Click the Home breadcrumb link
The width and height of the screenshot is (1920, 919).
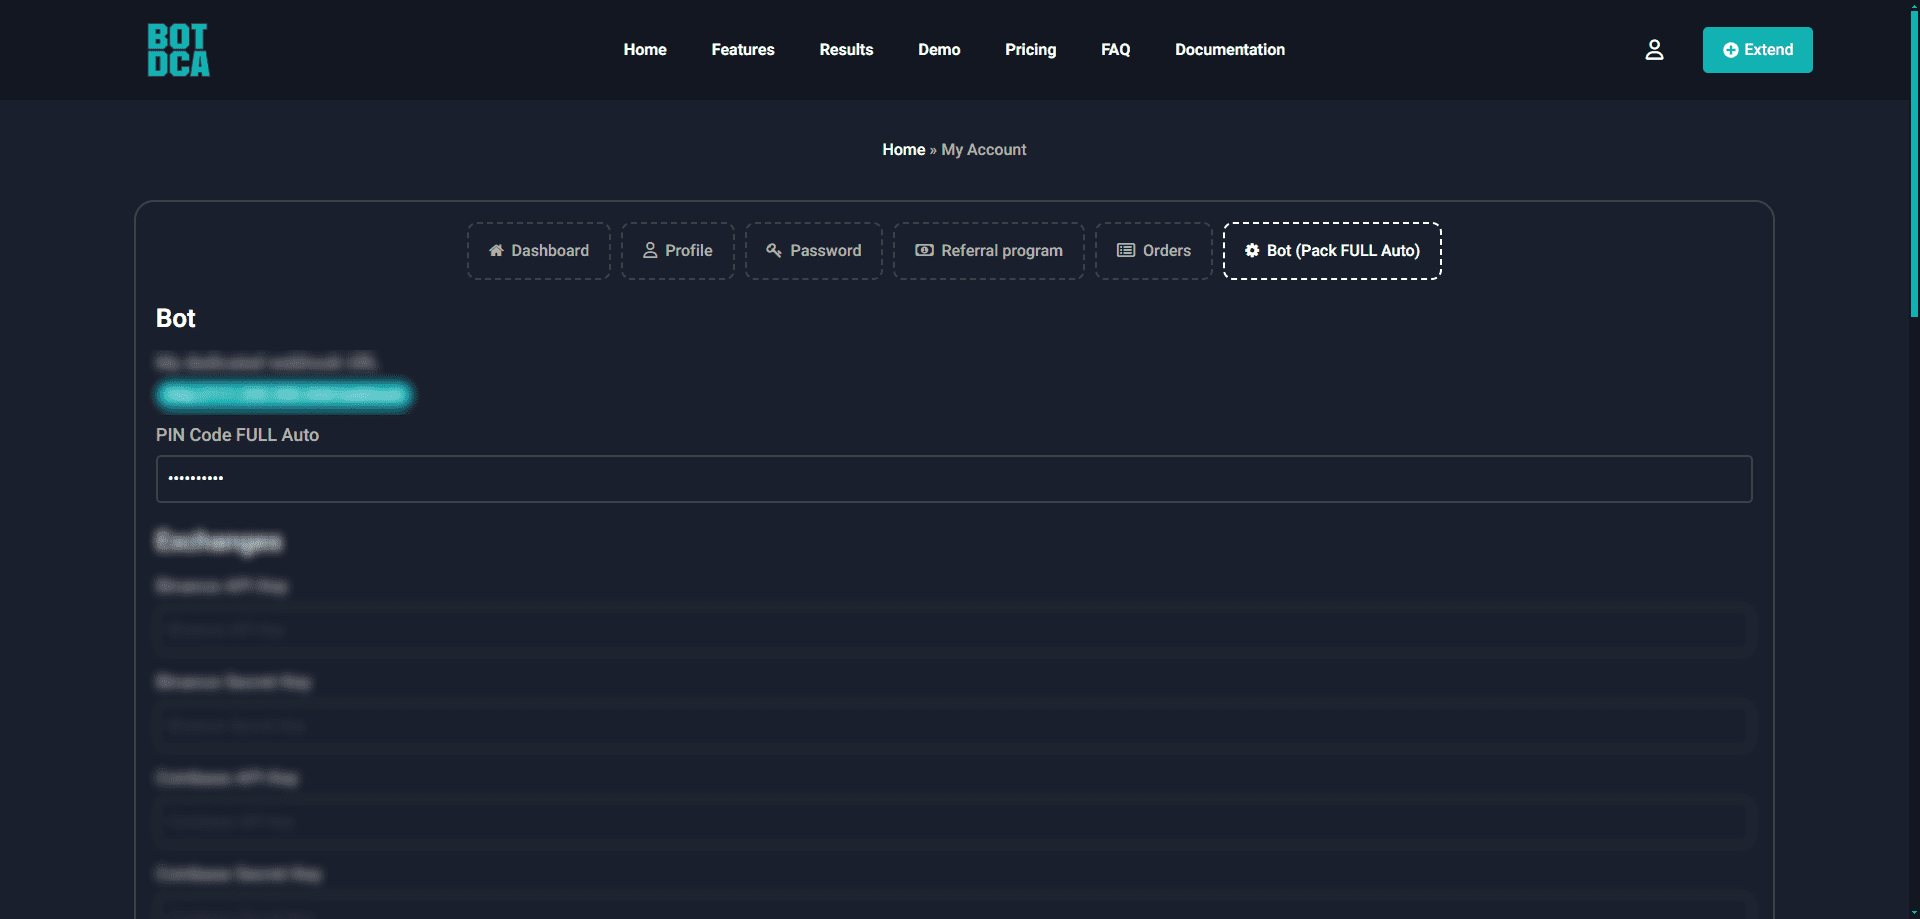tap(903, 150)
